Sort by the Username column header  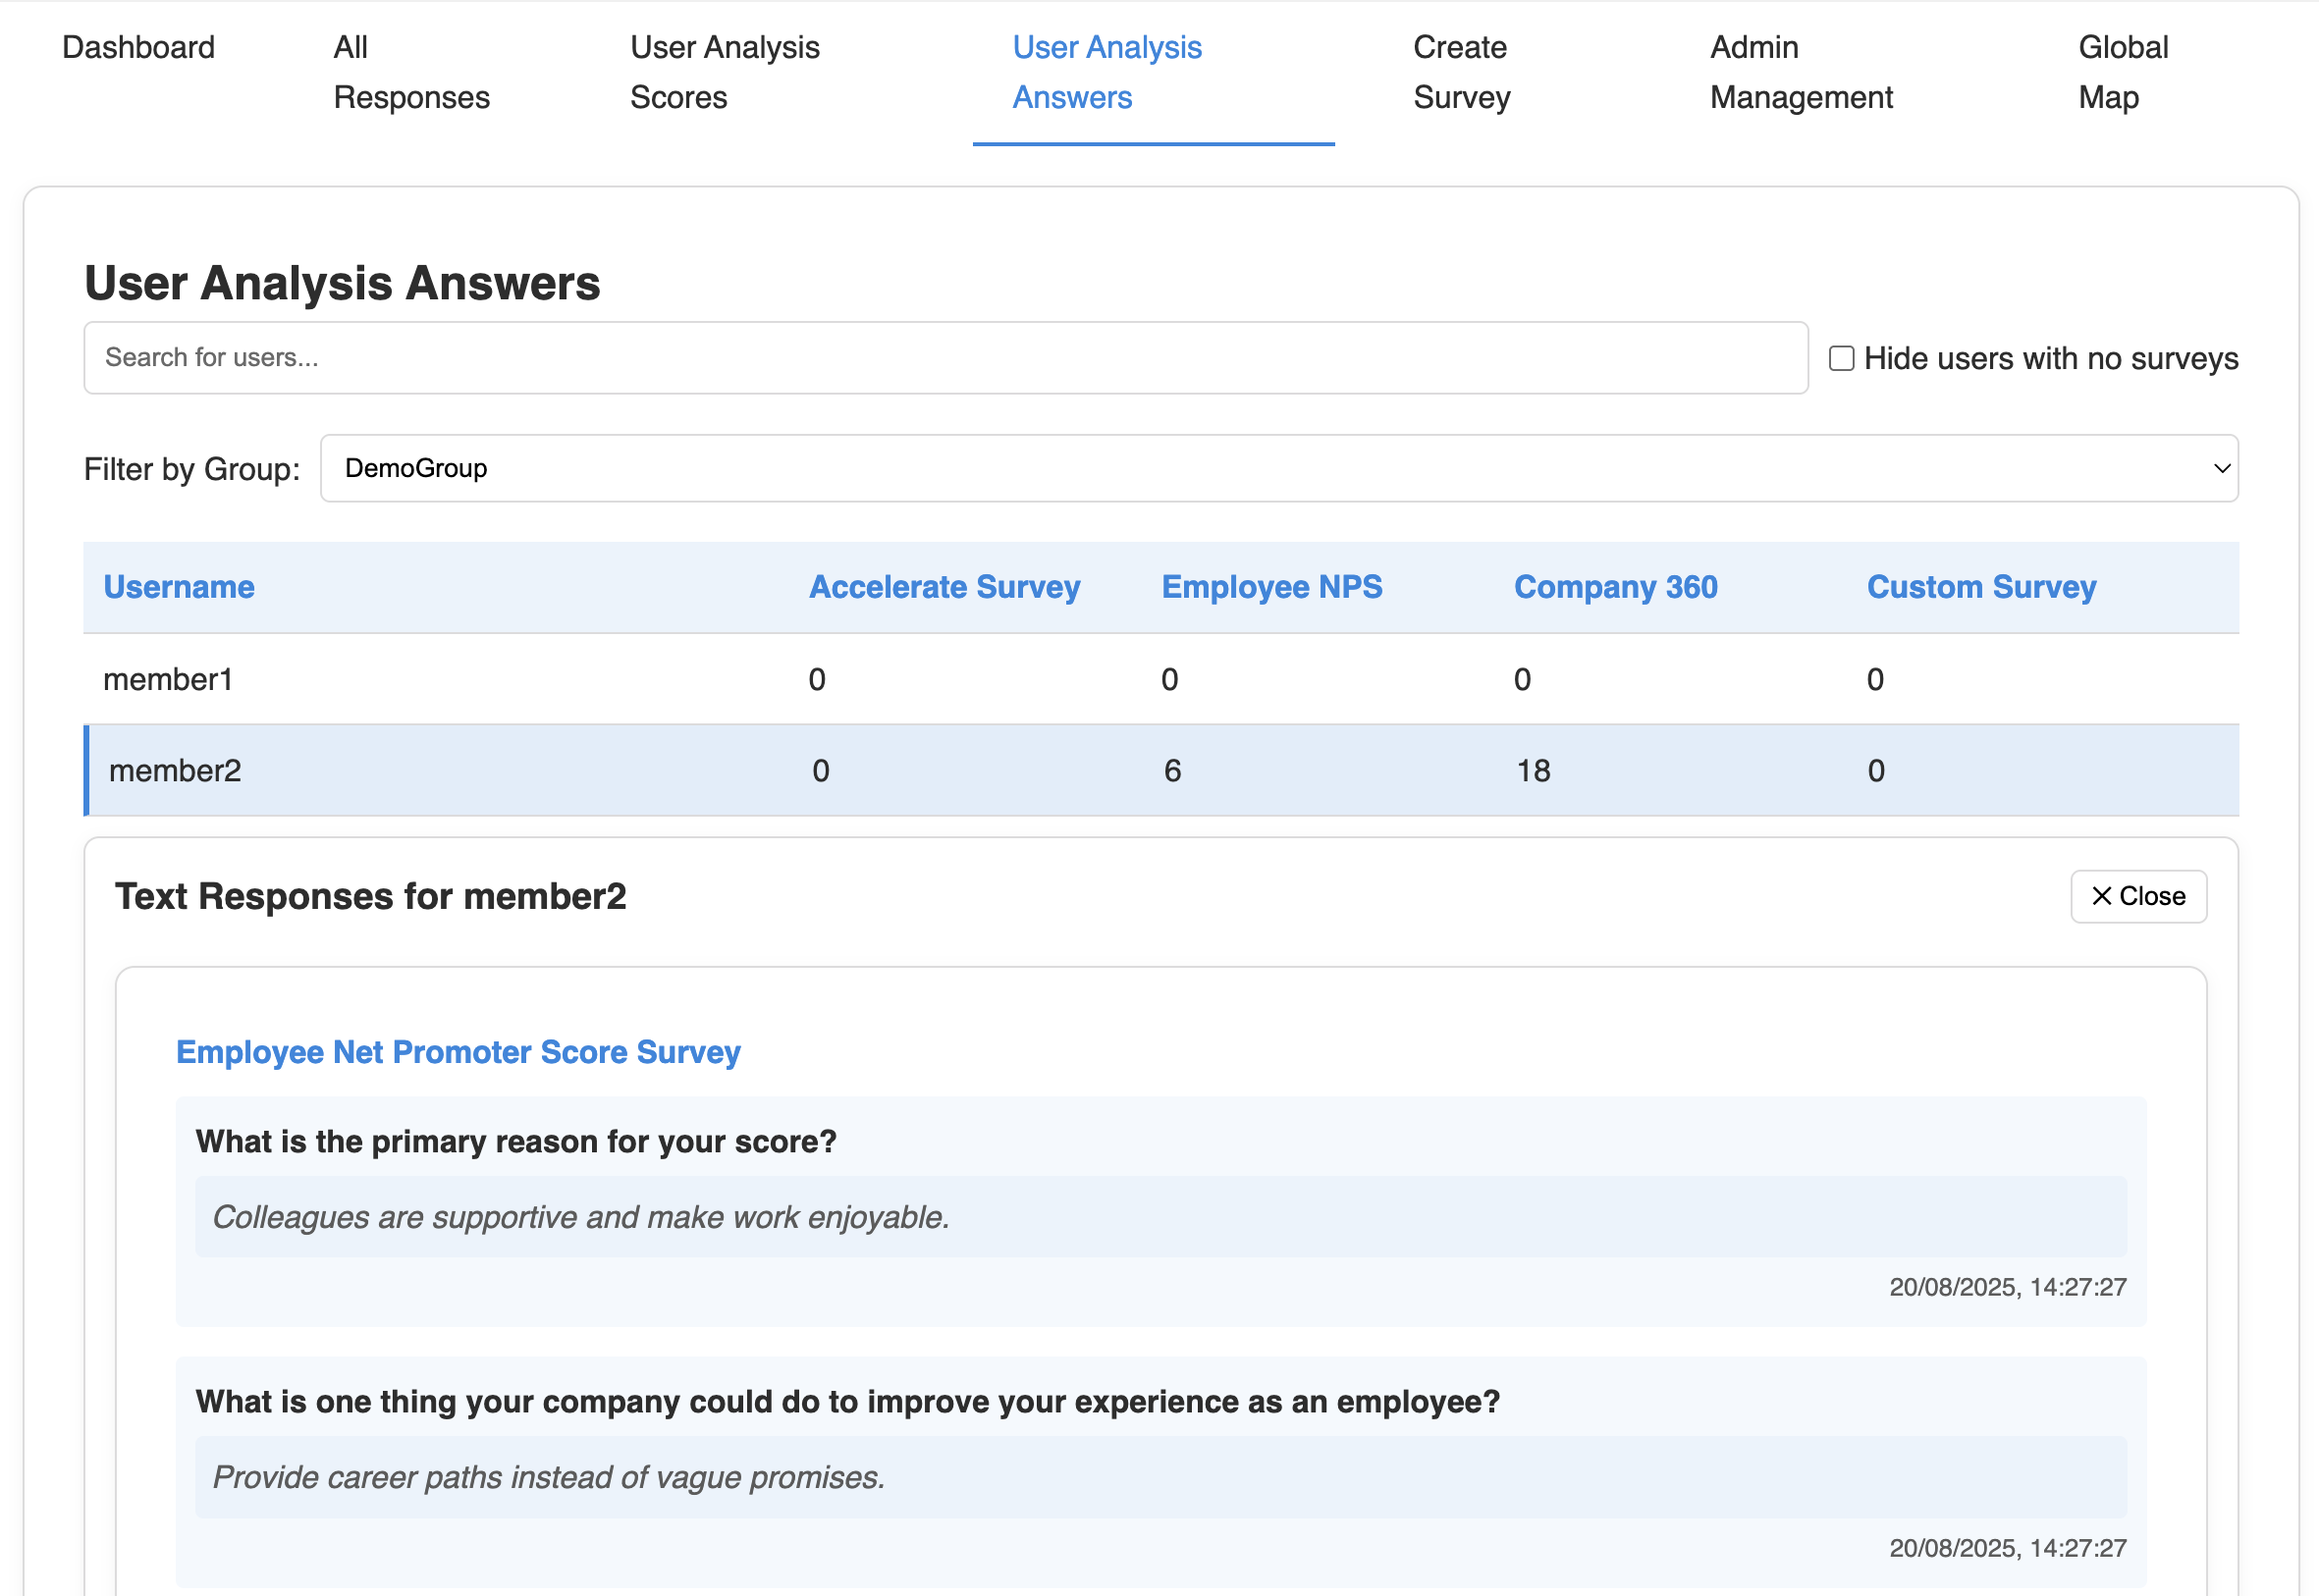point(179,587)
